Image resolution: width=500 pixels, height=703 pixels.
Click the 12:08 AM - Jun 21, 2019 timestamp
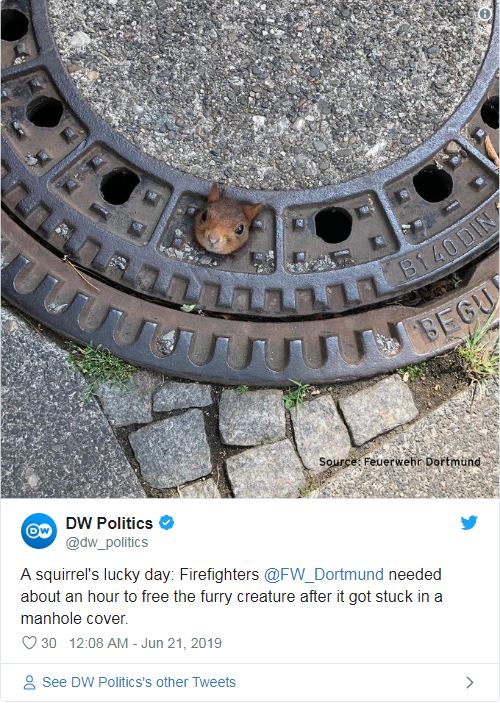145,643
